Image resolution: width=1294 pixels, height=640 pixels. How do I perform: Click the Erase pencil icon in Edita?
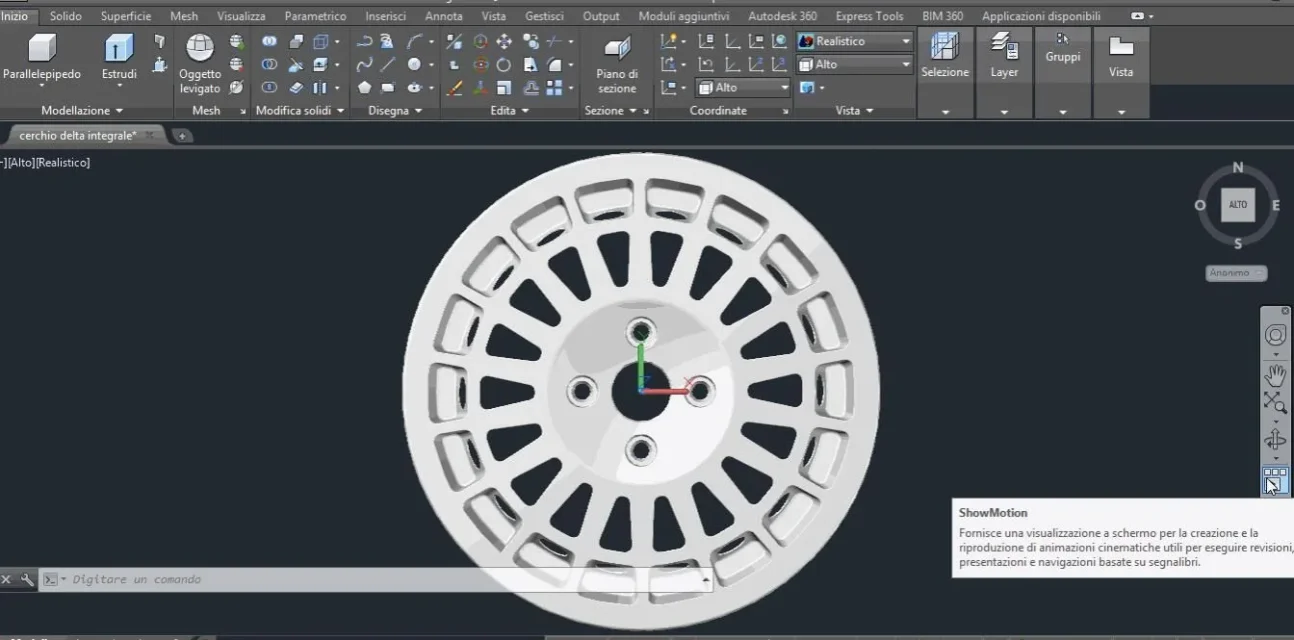tap(455, 87)
